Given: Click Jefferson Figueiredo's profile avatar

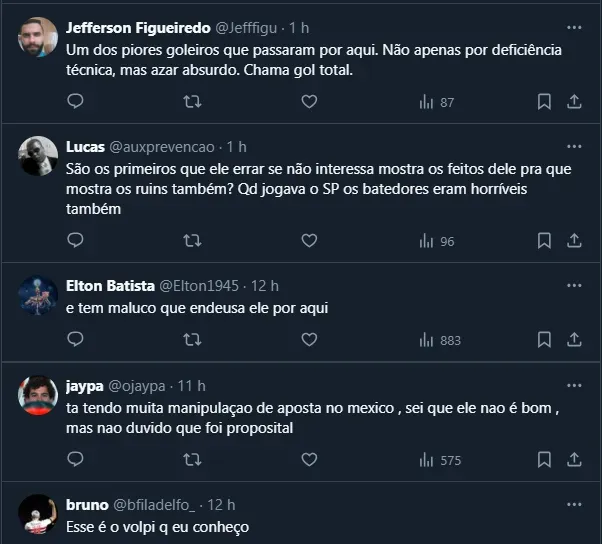Looking at the screenshot, I should [x=38, y=37].
